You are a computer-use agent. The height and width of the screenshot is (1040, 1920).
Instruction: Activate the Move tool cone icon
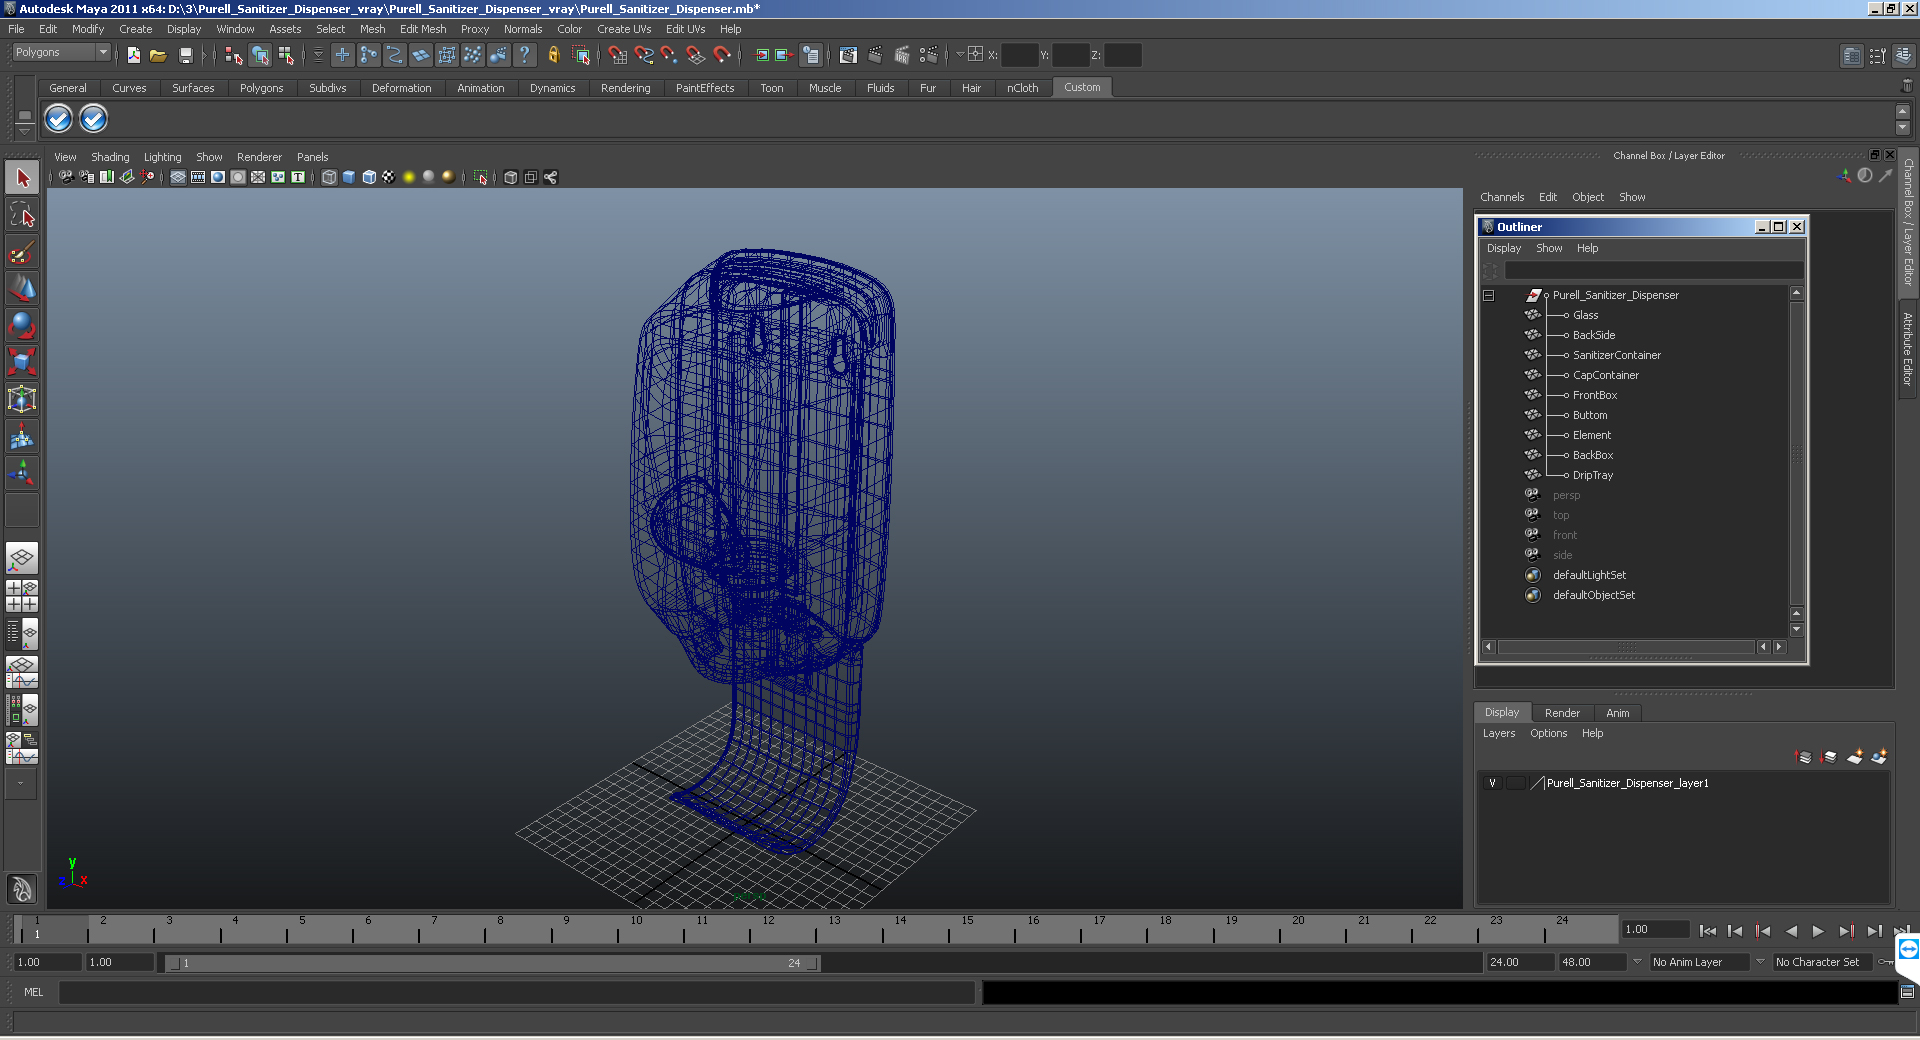(x=22, y=288)
